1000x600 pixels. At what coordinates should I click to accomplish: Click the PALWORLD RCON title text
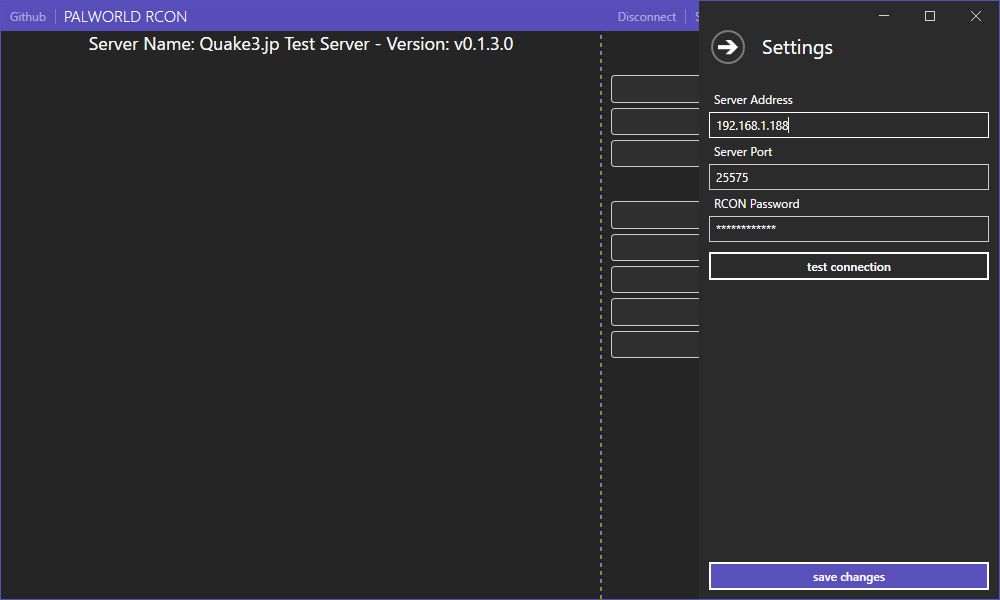pyautogui.click(x=125, y=17)
